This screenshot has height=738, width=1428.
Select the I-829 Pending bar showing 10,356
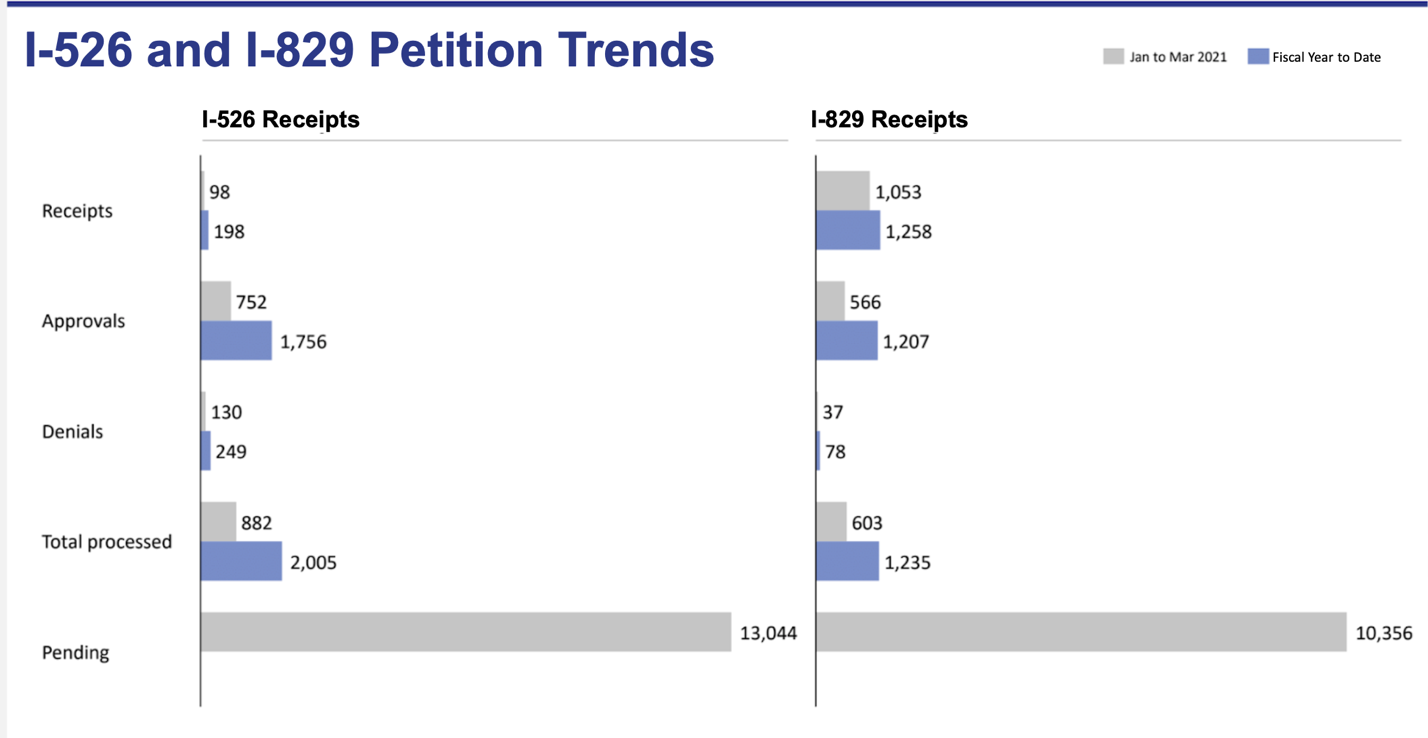pos(1081,632)
